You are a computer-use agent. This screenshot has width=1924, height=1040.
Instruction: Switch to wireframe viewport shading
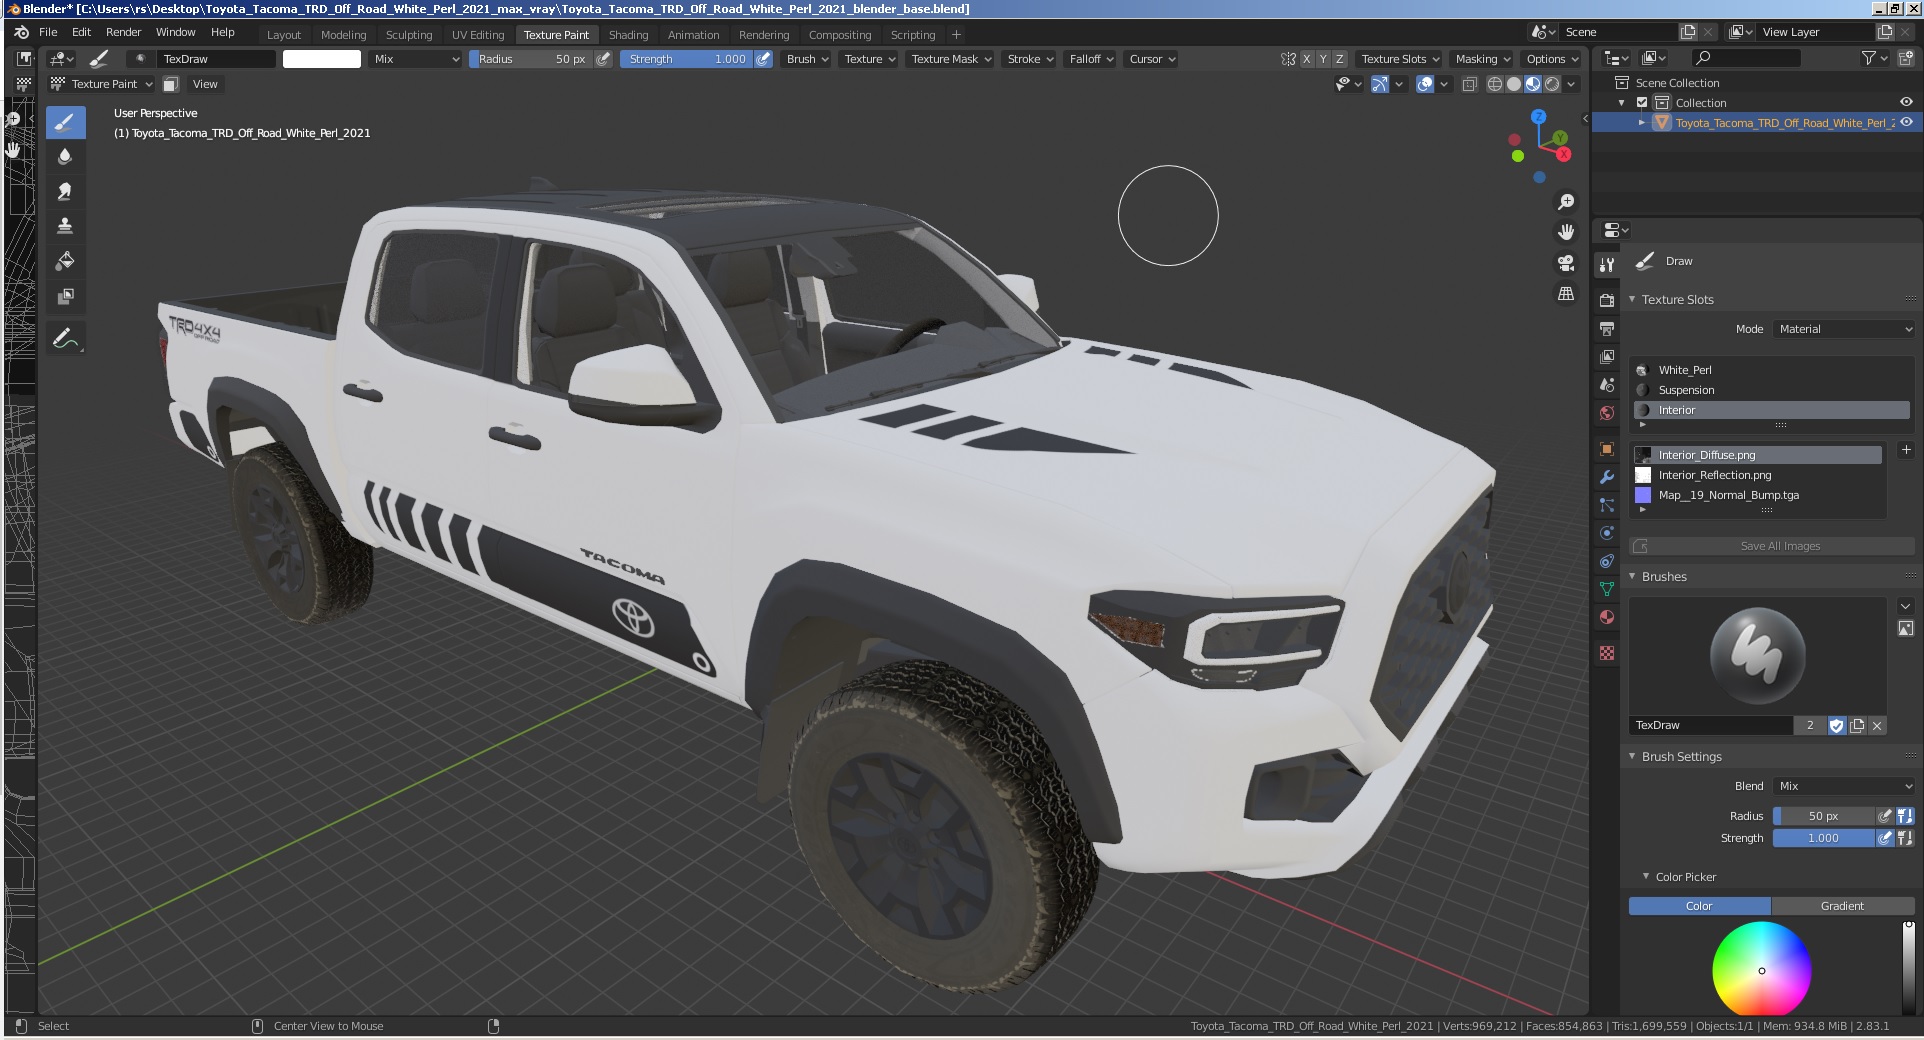click(1494, 84)
